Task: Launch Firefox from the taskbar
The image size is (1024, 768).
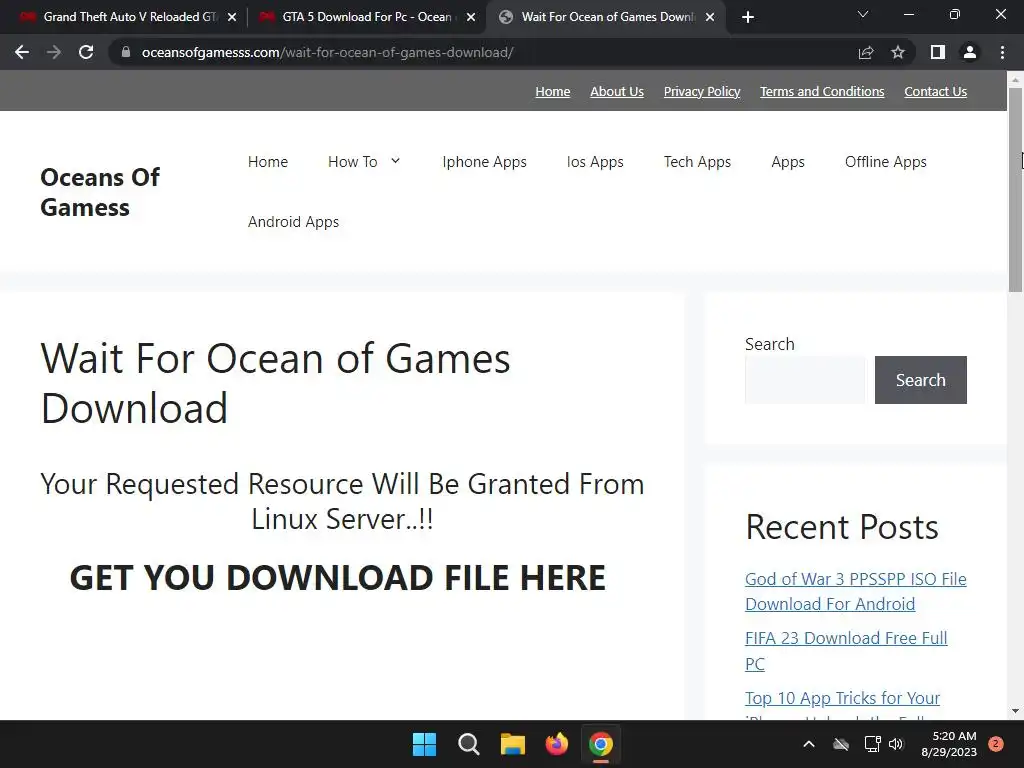Action: [x=556, y=744]
